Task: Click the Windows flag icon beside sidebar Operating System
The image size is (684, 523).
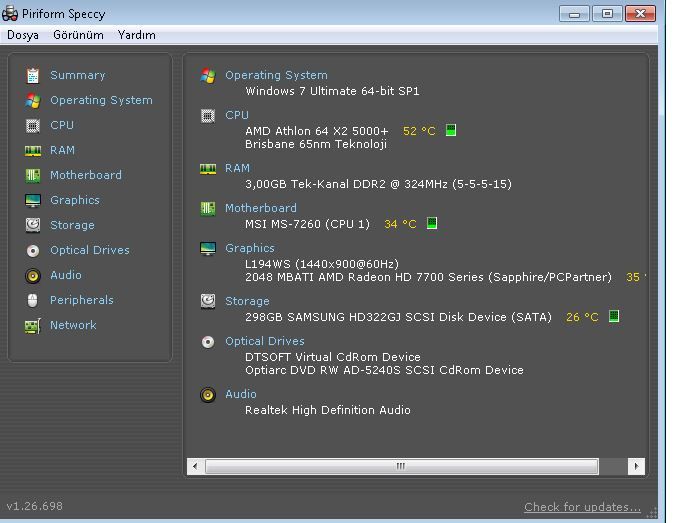Action: click(x=33, y=100)
